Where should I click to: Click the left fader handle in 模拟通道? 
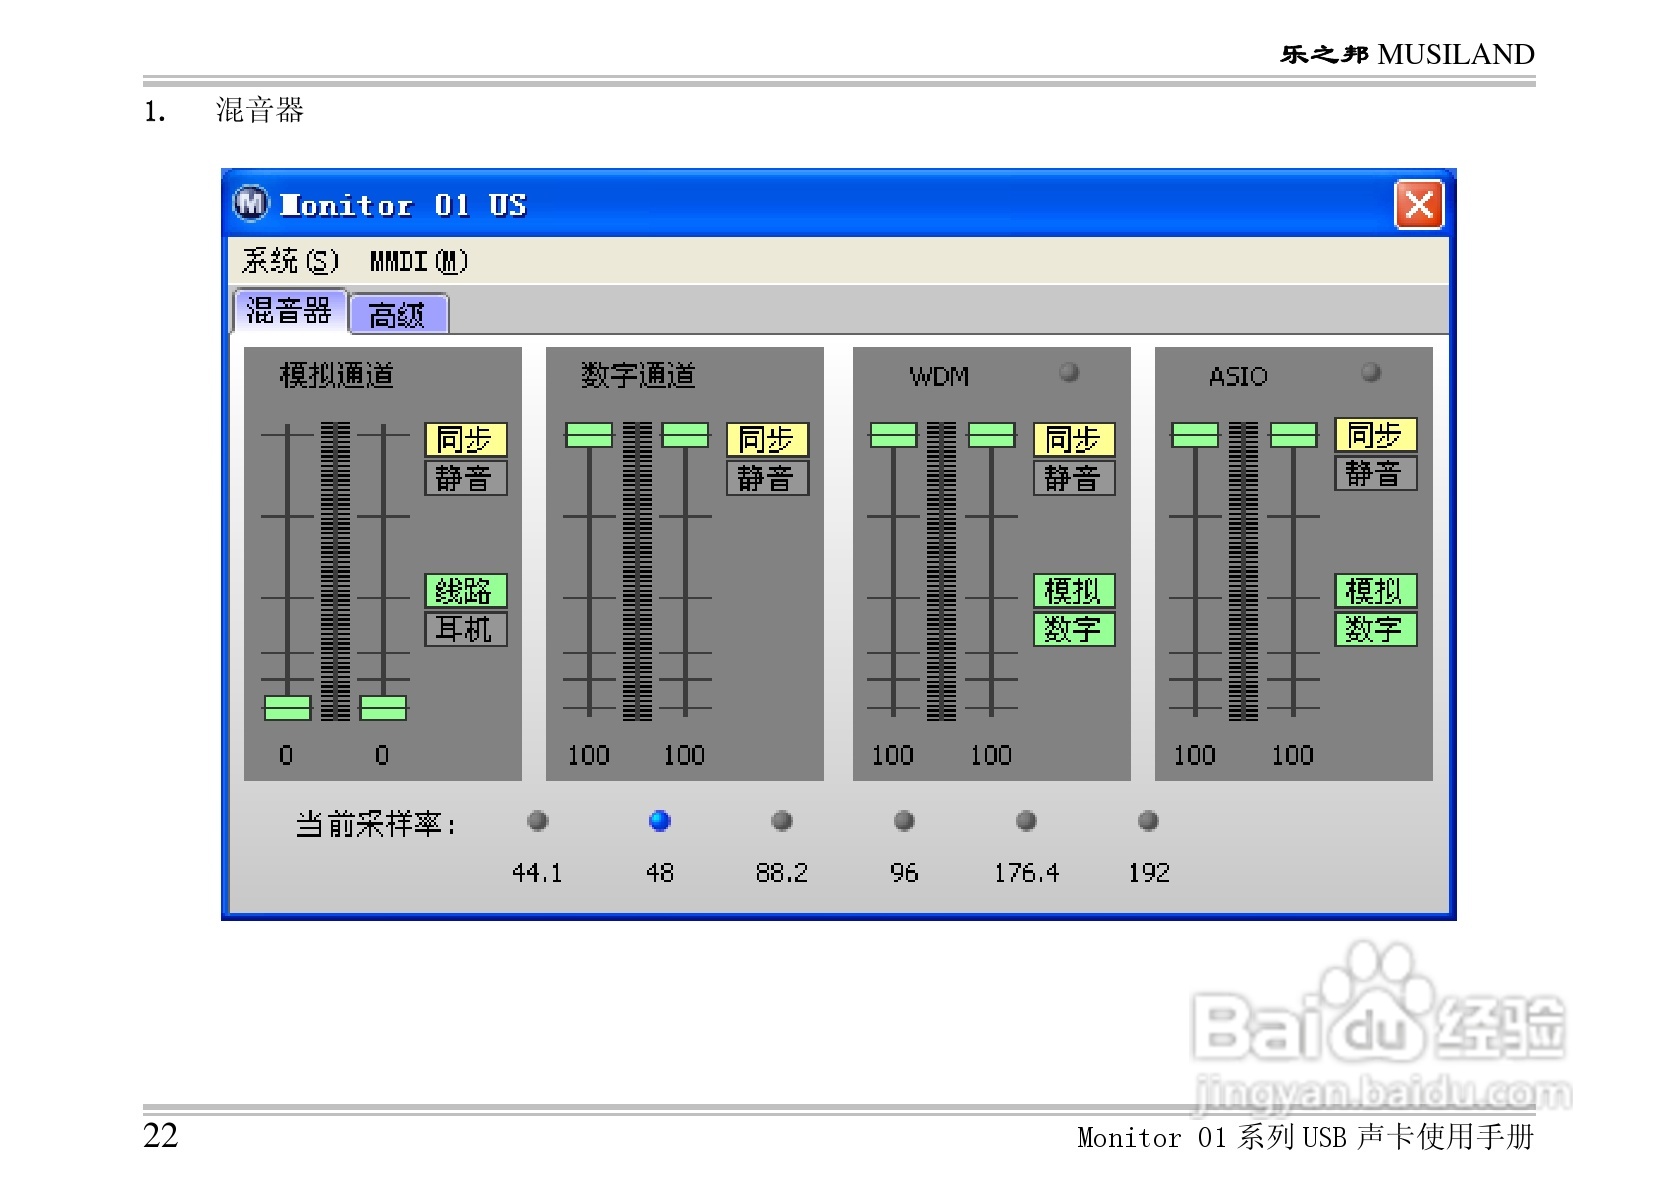tap(287, 708)
